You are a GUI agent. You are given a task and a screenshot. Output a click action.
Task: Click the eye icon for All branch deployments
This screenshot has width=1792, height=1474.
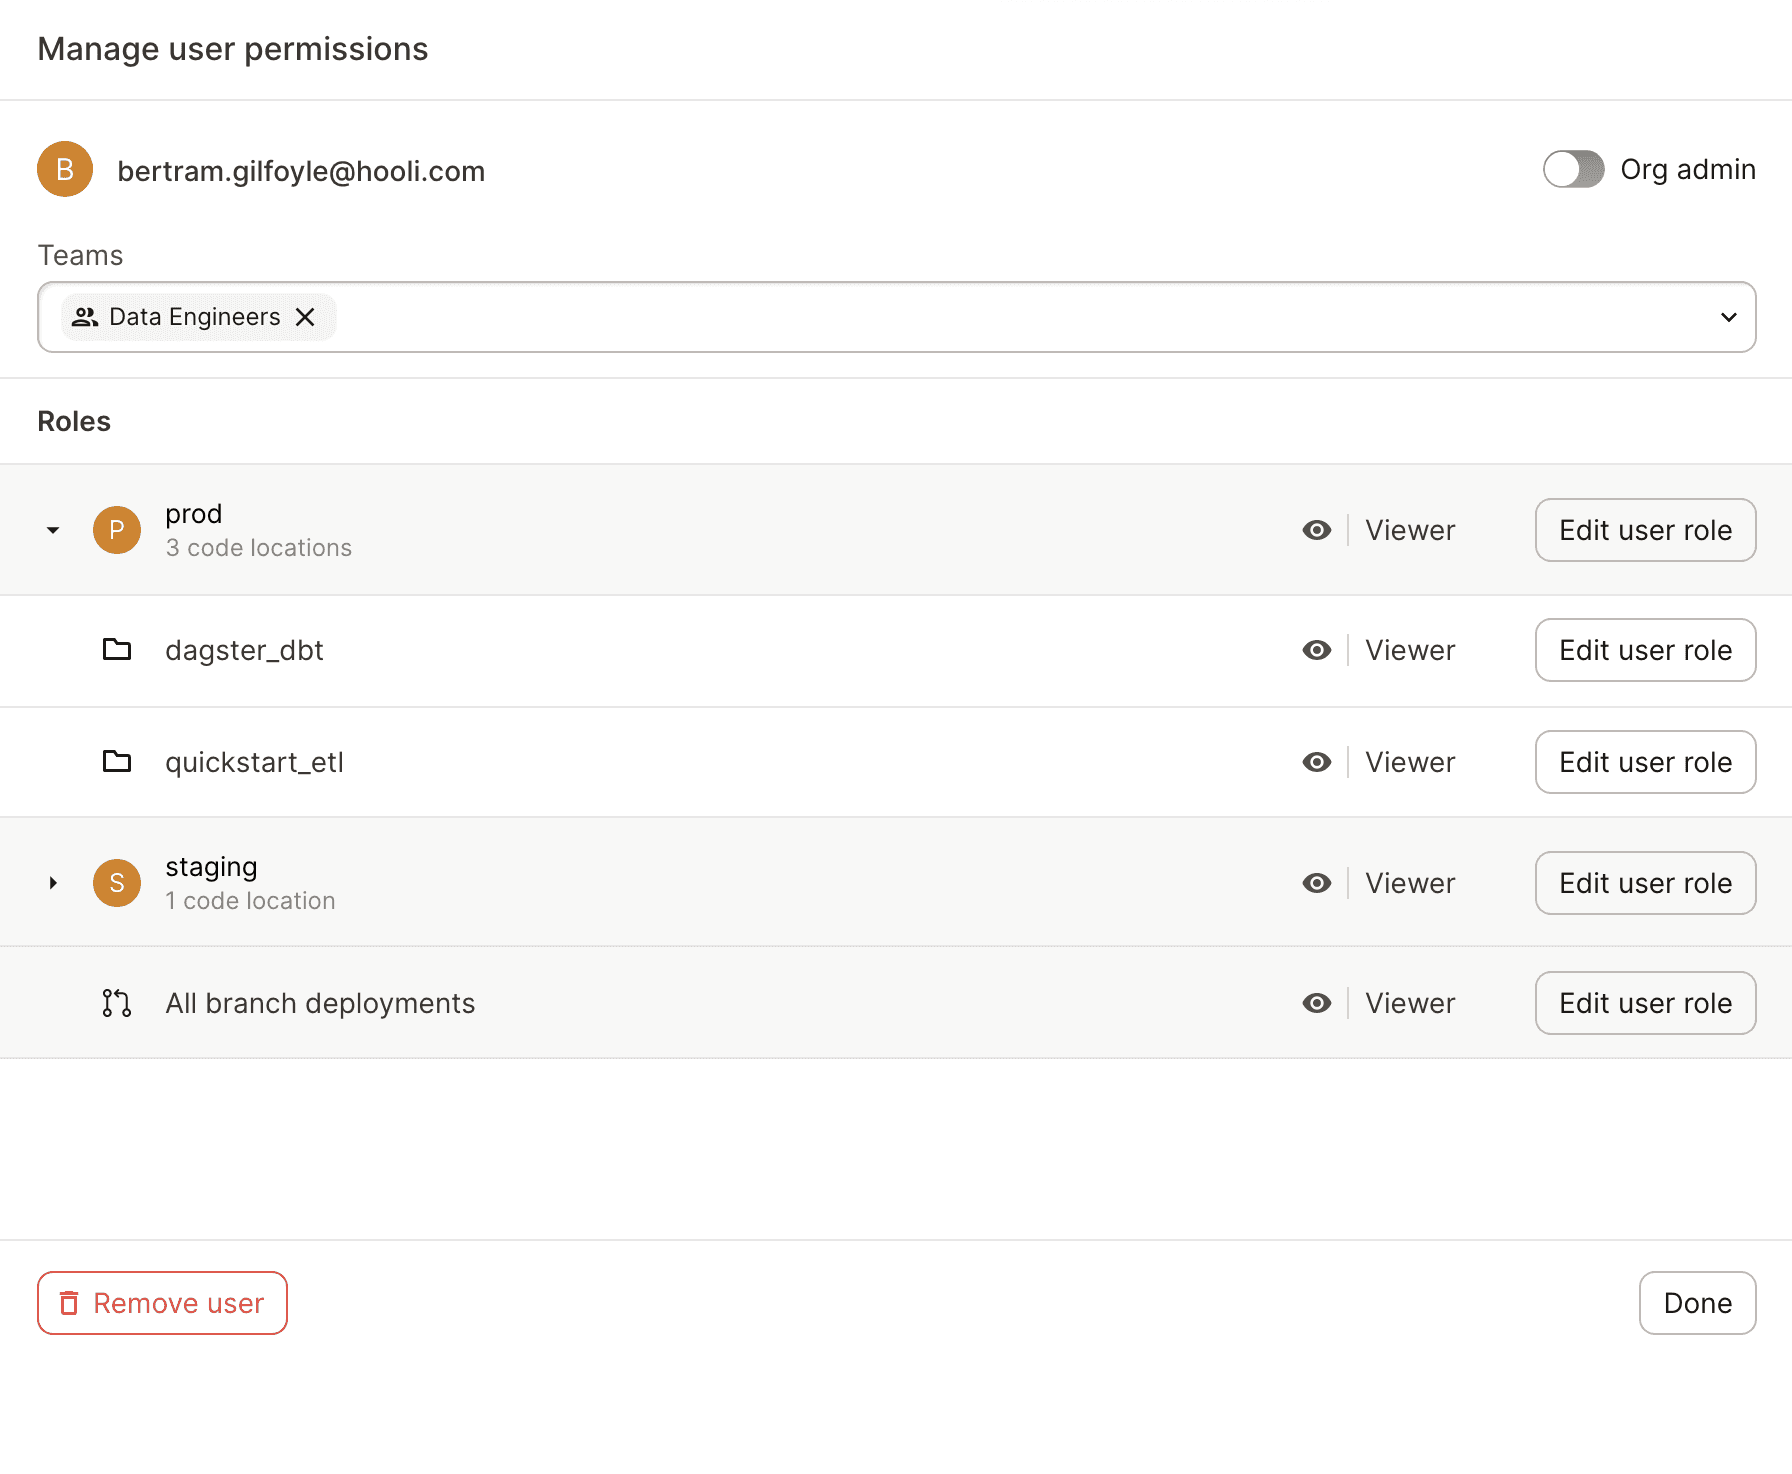pyautogui.click(x=1317, y=1002)
